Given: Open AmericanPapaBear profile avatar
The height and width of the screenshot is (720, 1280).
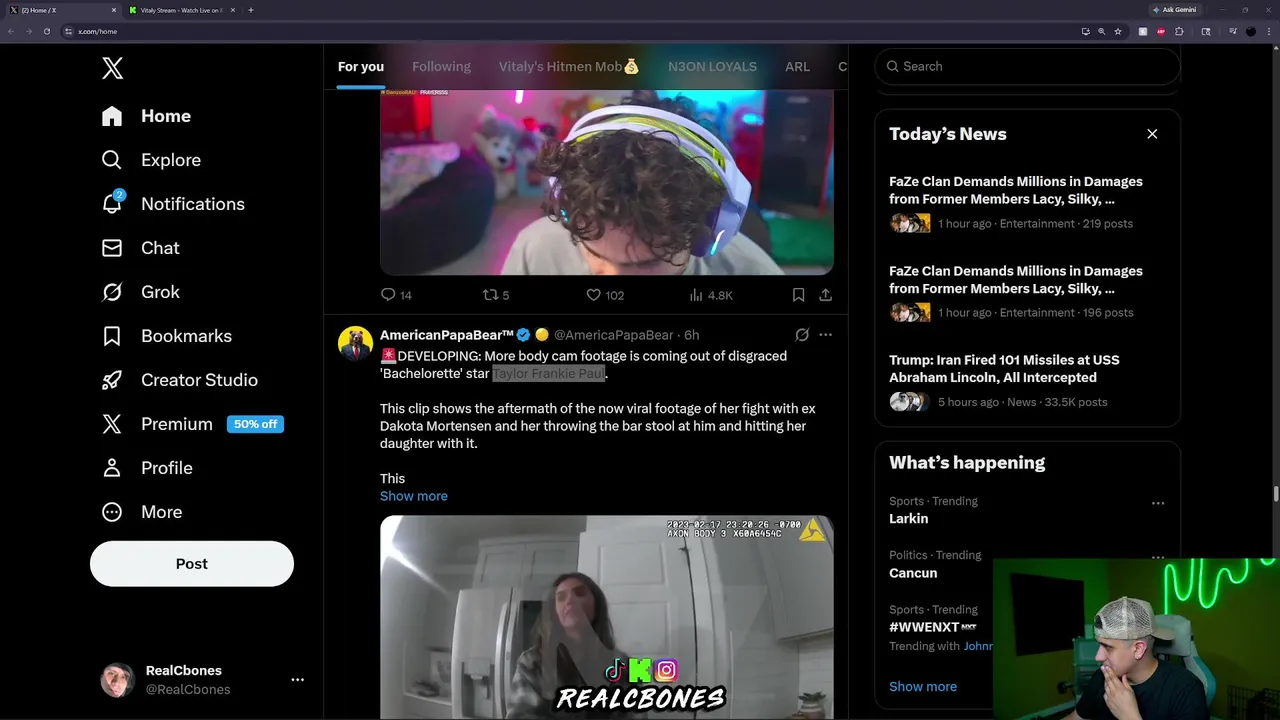Looking at the screenshot, I should pos(355,343).
